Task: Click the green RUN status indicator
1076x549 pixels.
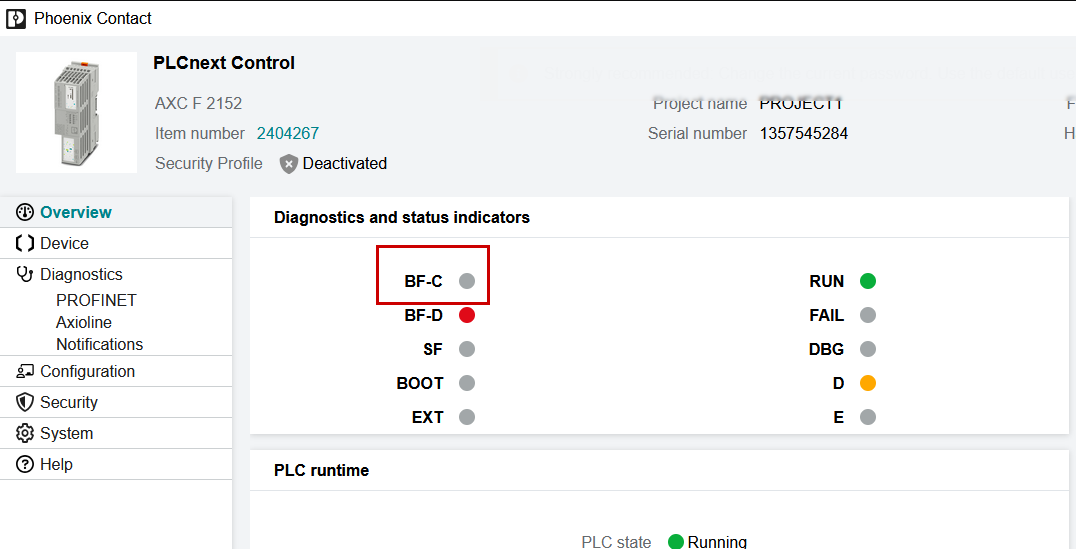Action: pyautogui.click(x=868, y=281)
